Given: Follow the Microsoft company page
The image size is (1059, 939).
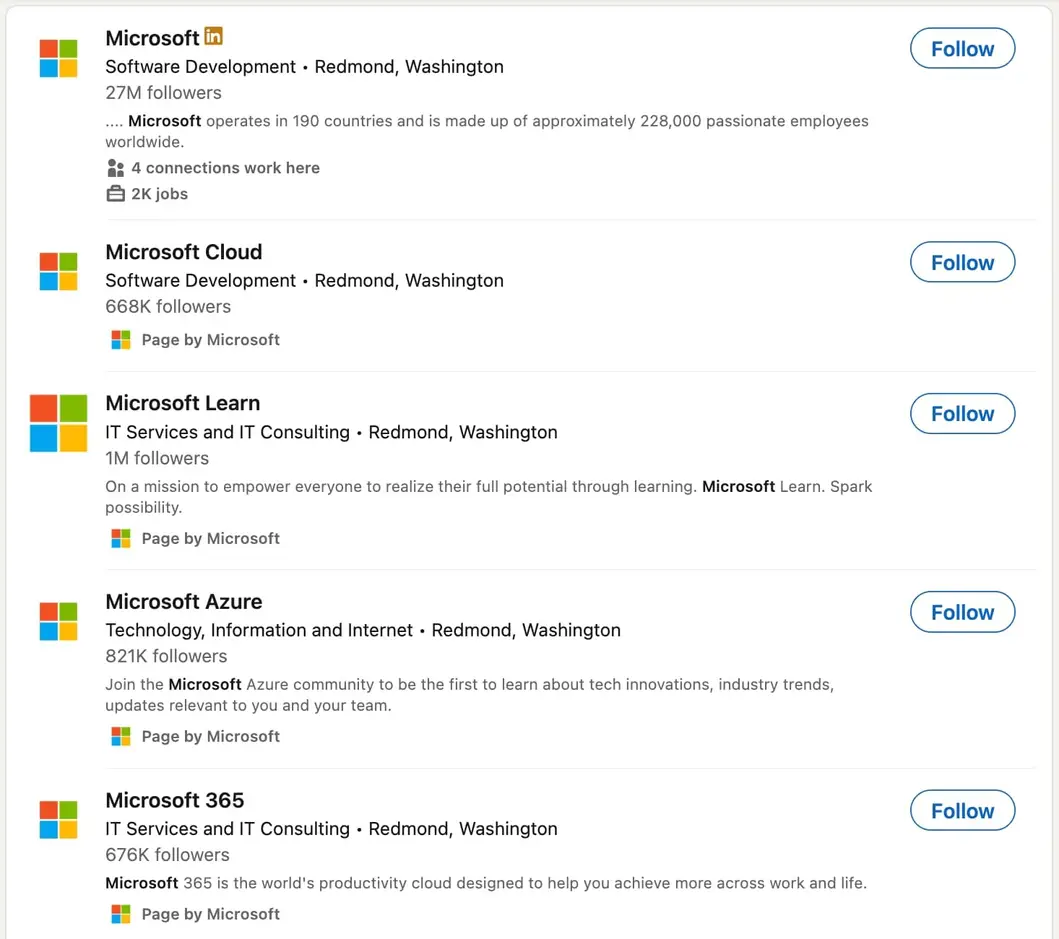Looking at the screenshot, I should click(961, 47).
